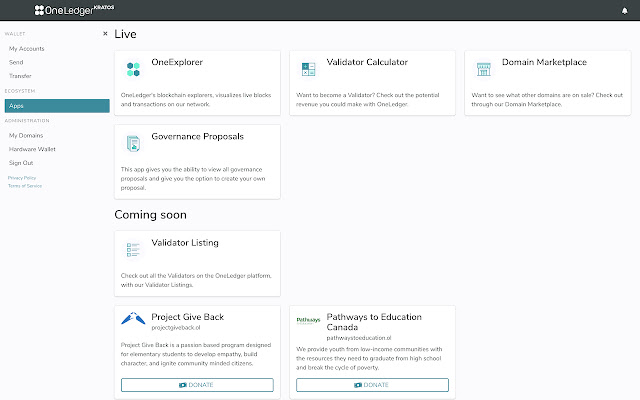Click Sign Out in the sidebar
640x400 pixels.
tap(21, 163)
